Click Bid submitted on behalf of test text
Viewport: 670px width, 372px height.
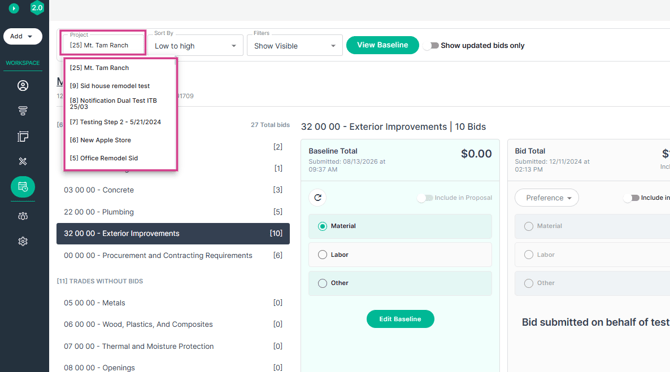click(x=596, y=322)
